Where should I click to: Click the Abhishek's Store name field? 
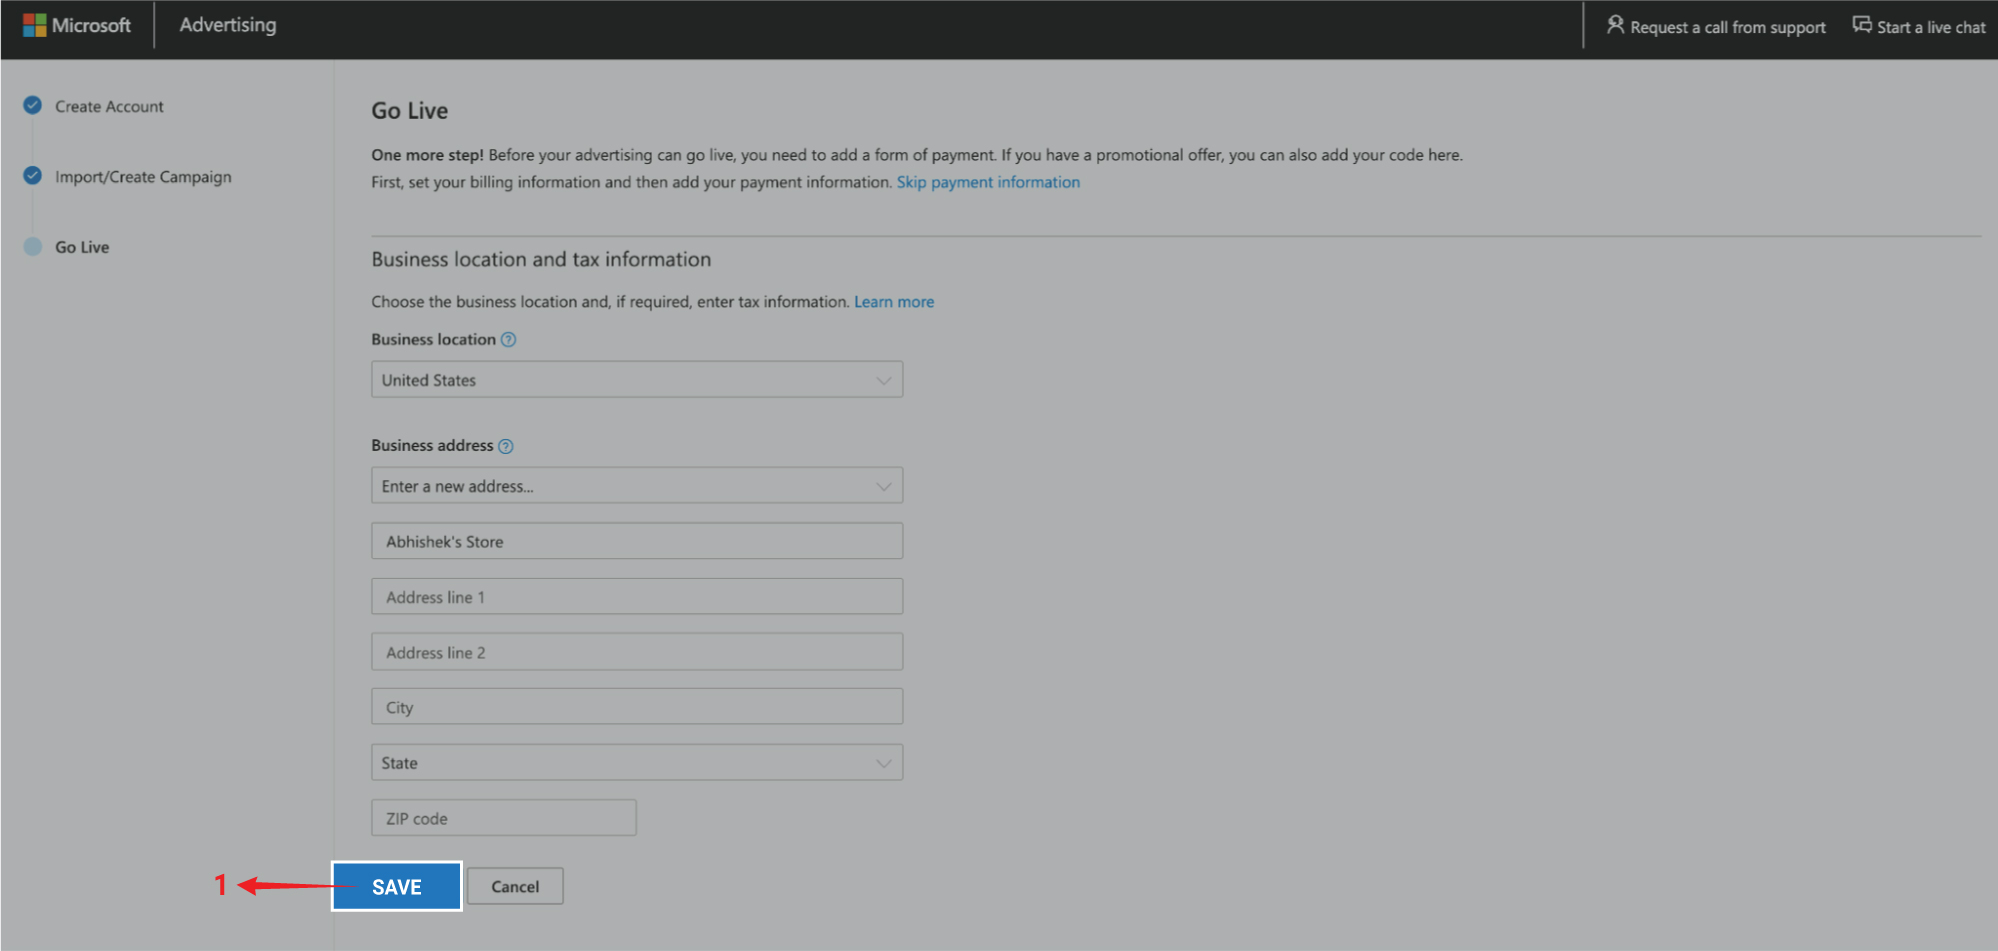[637, 541]
